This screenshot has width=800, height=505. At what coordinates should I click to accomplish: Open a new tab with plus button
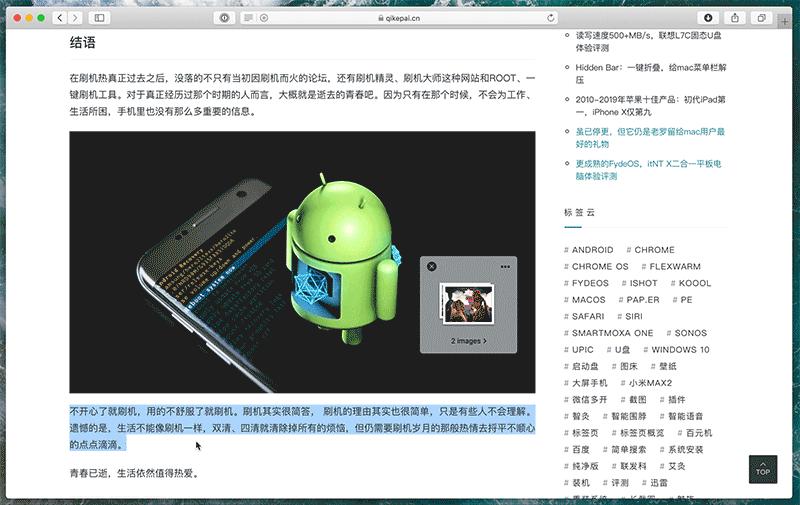pyautogui.click(x=785, y=21)
